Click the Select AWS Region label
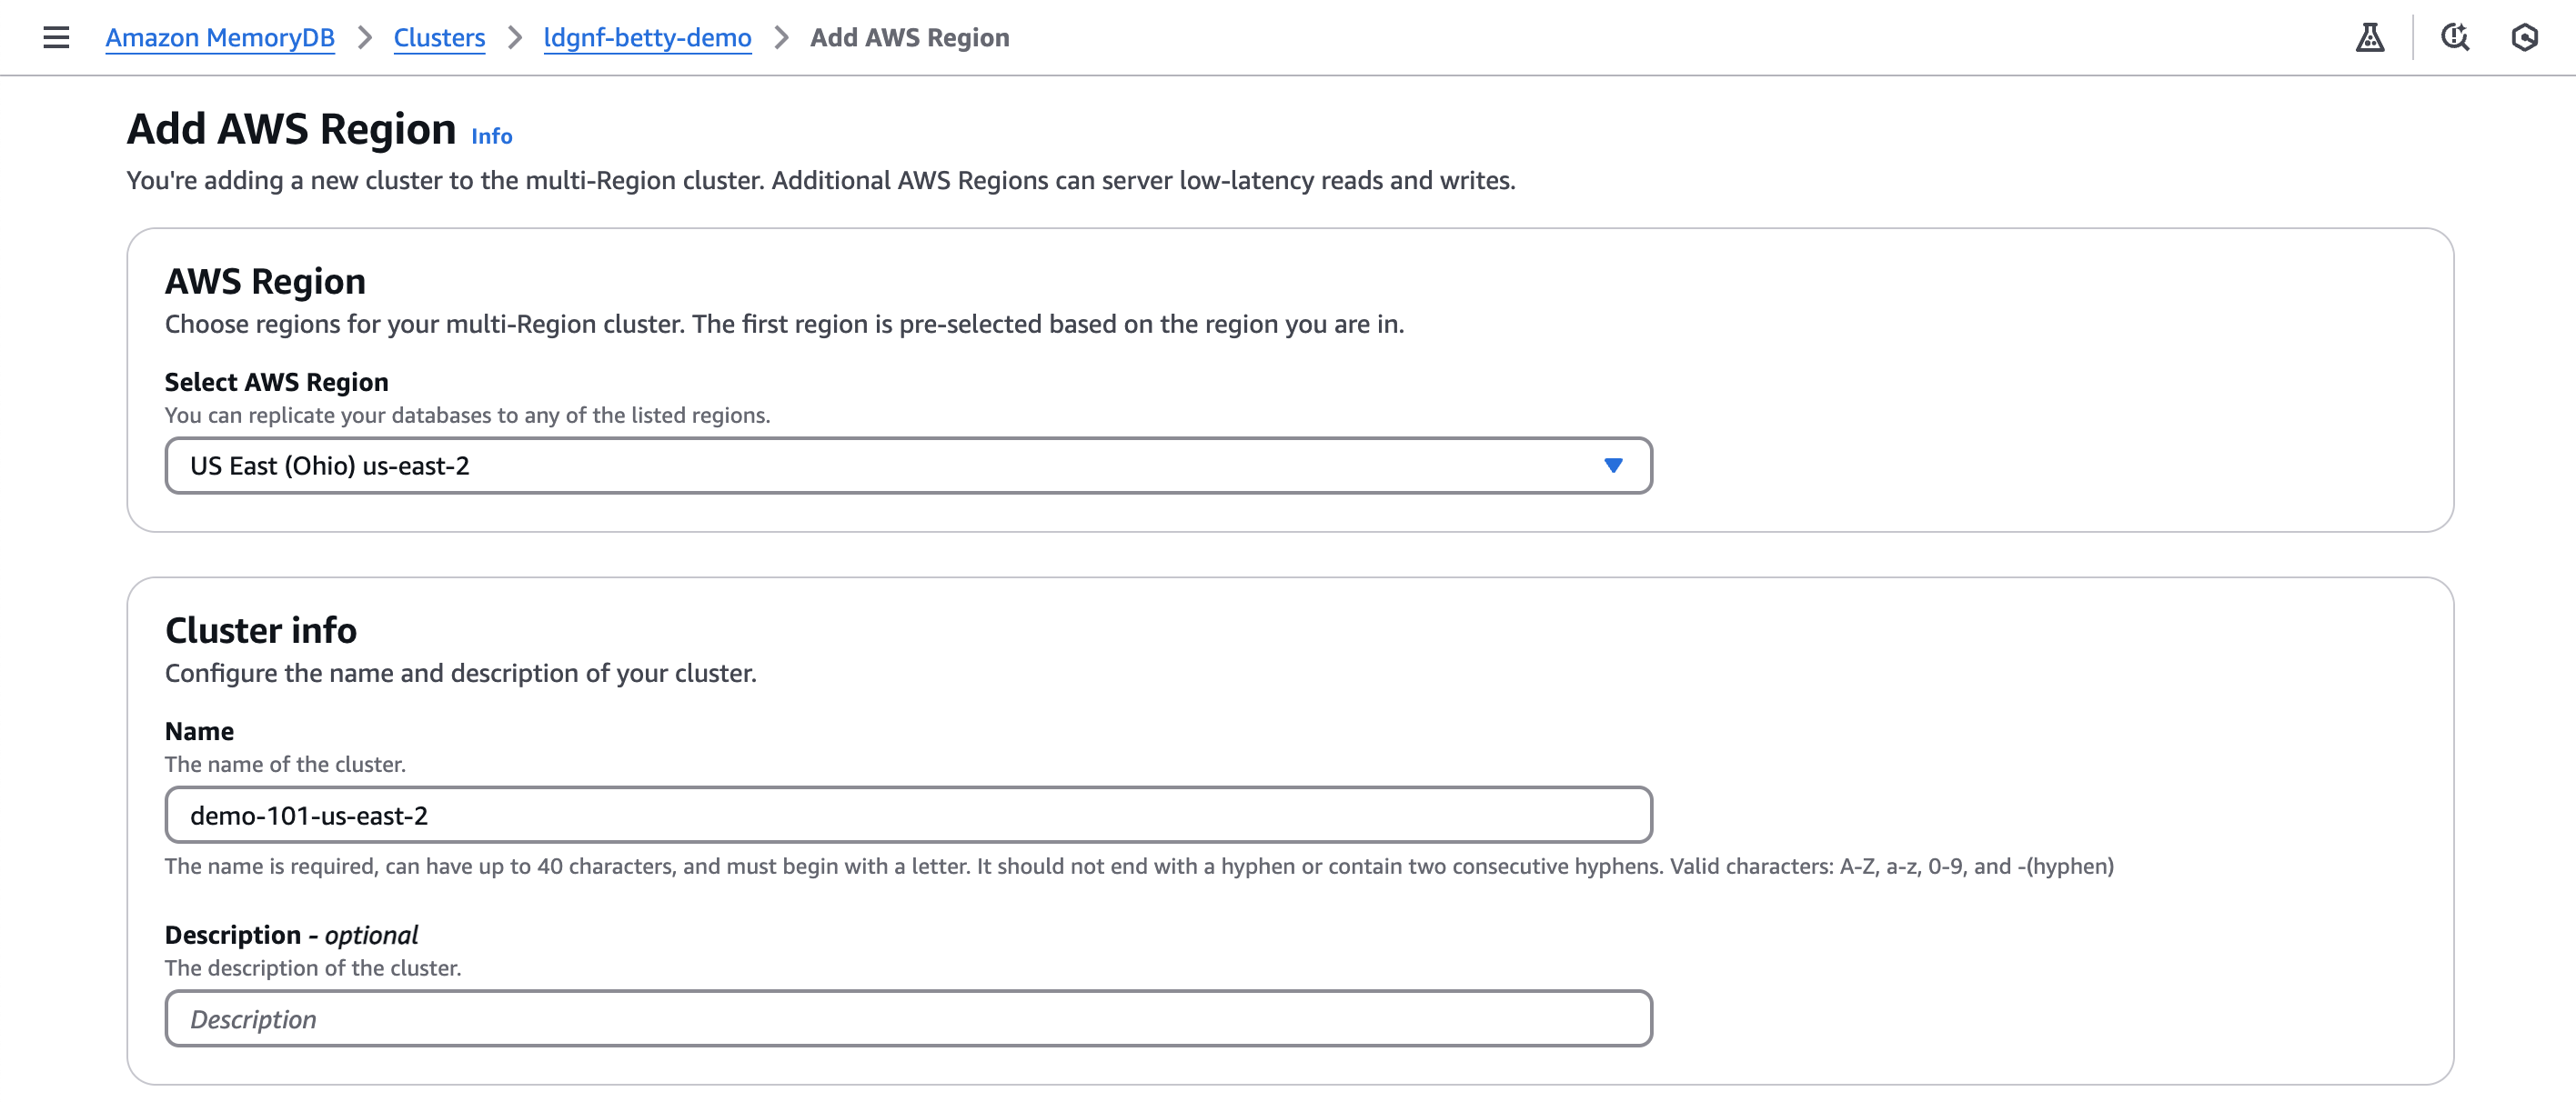 pos(276,382)
